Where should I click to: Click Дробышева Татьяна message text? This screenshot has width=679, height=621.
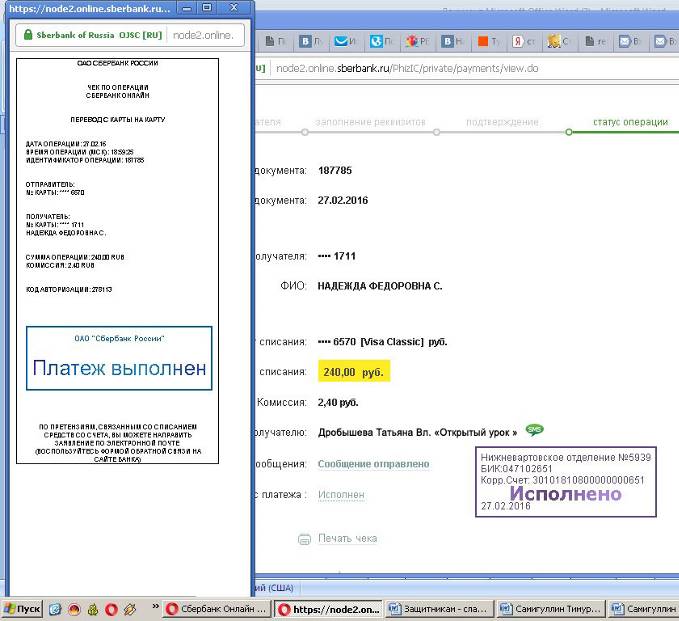417,432
